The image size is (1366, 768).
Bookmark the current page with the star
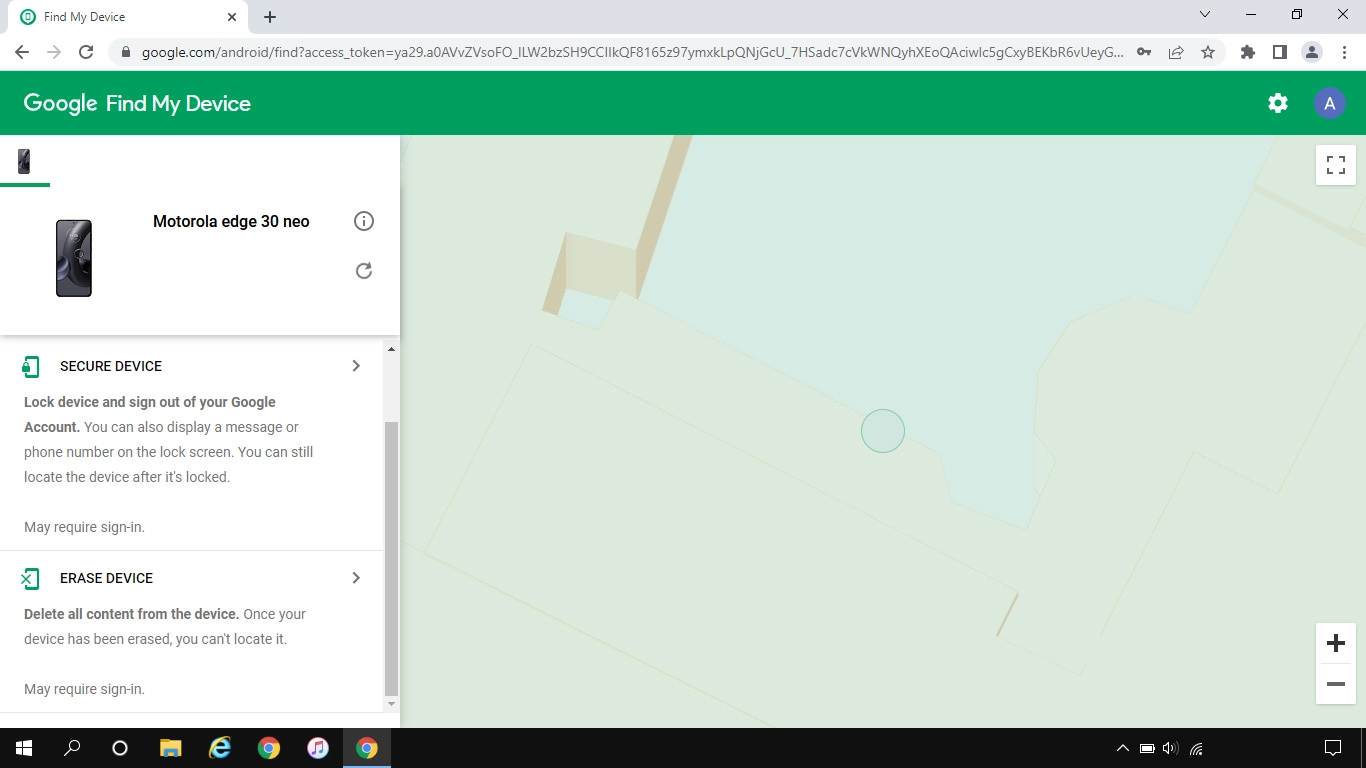pos(1209,51)
